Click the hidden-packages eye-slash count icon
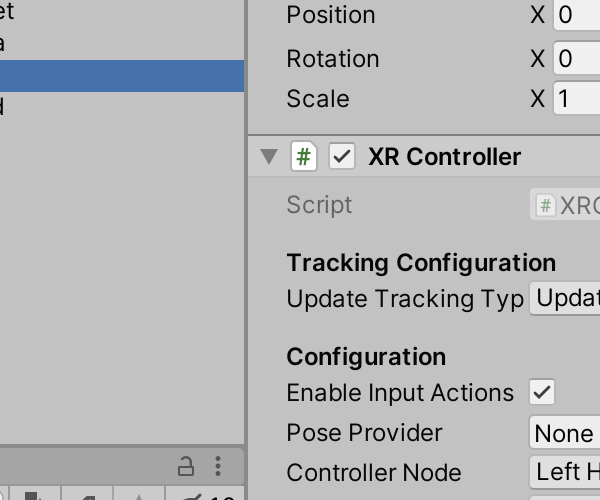Screen dimensions: 600x500 (x=205, y=495)
